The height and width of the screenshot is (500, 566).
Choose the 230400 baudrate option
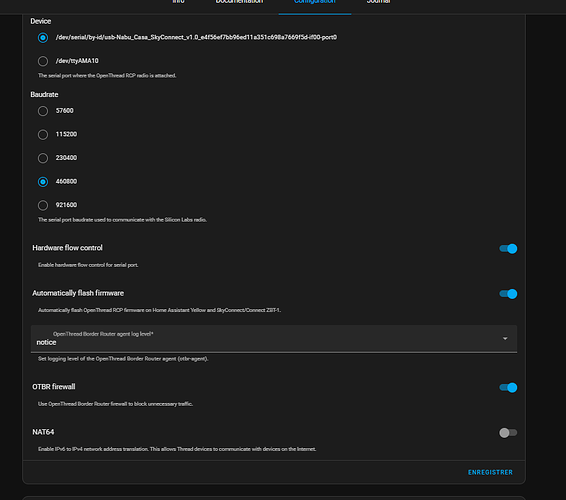[x=43, y=158]
